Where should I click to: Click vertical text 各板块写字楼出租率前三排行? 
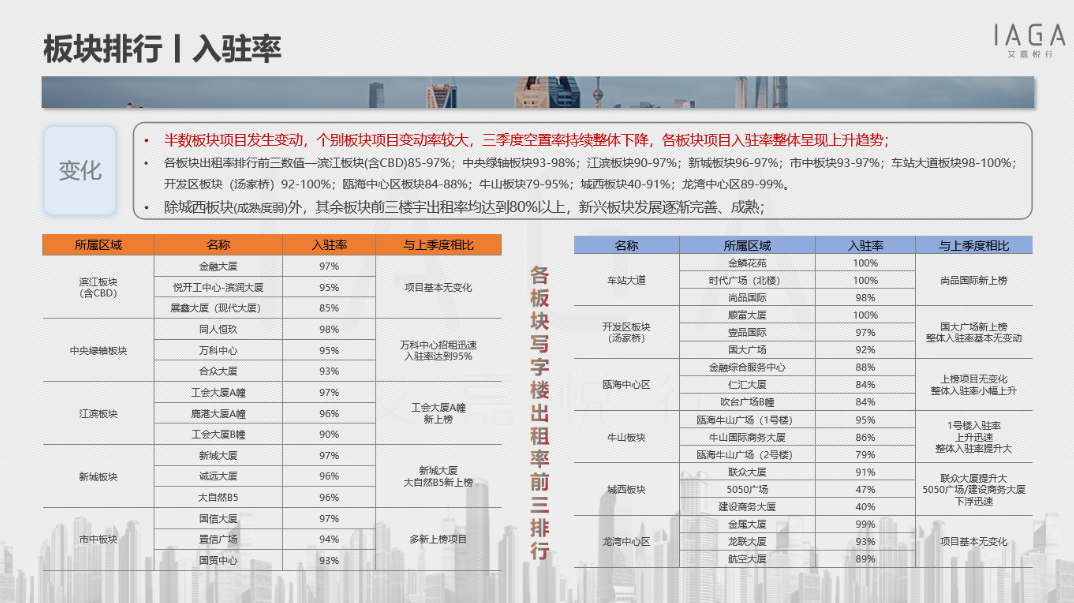click(x=539, y=413)
